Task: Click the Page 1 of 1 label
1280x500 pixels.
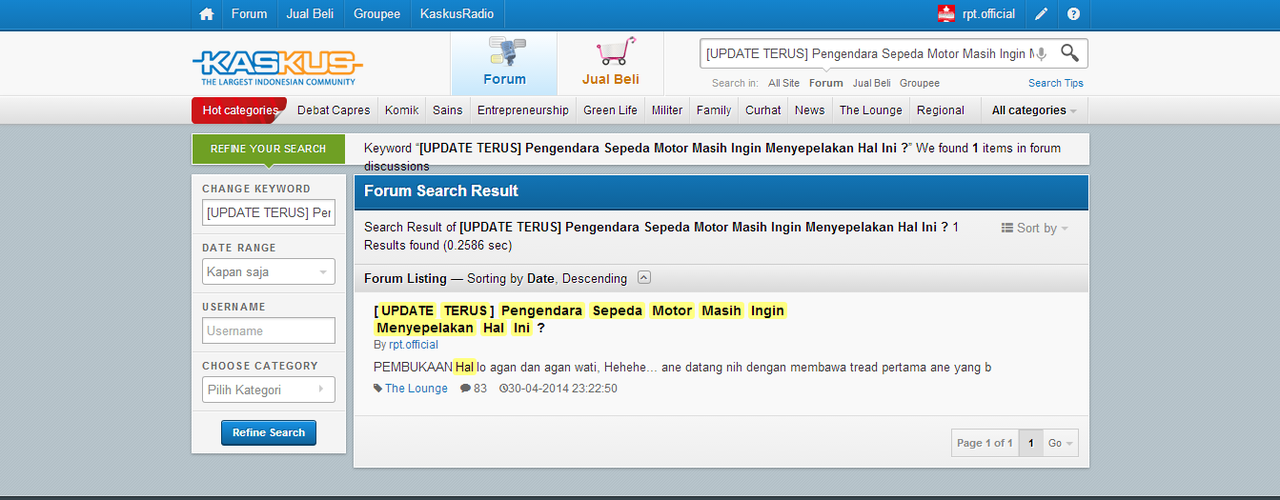Action: [985, 443]
